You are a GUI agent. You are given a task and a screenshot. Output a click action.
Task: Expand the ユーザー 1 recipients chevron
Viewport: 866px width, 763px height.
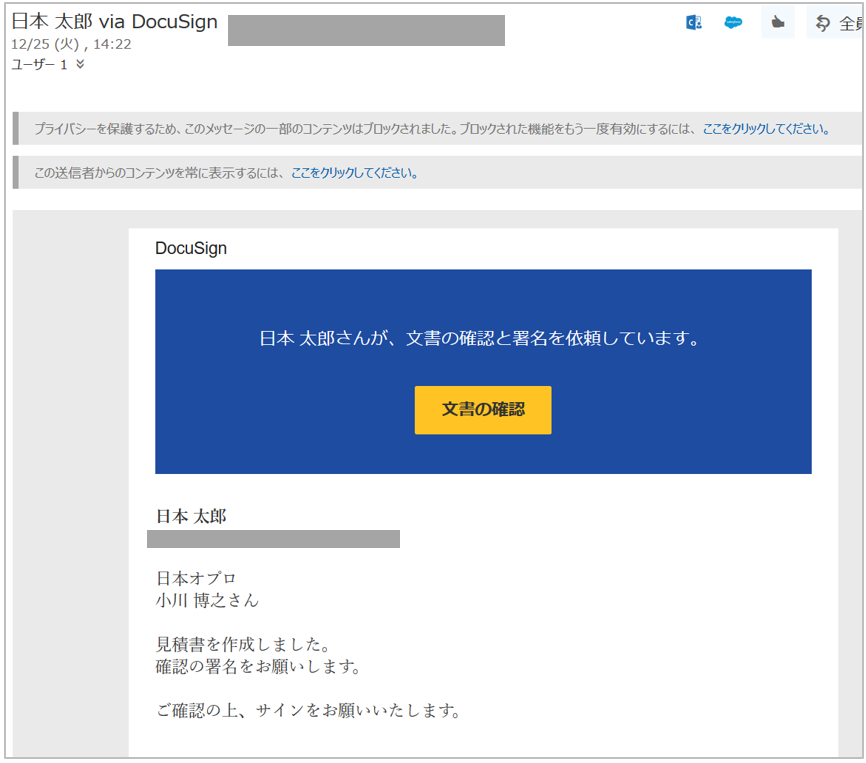click(80, 65)
